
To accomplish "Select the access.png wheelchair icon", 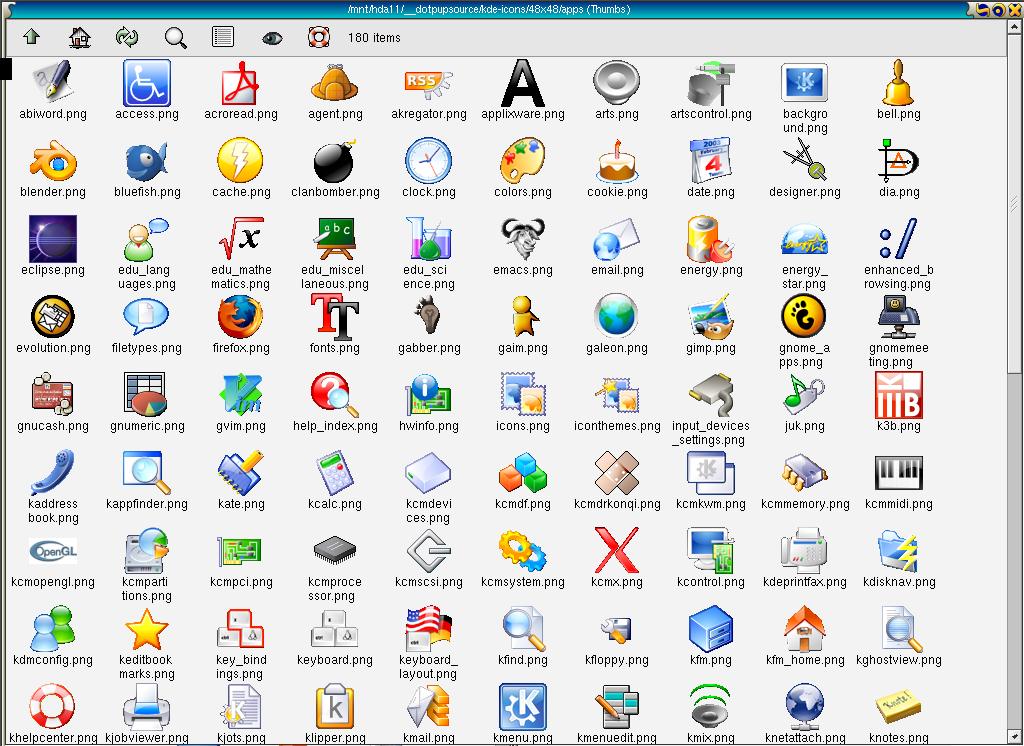I will point(147,83).
